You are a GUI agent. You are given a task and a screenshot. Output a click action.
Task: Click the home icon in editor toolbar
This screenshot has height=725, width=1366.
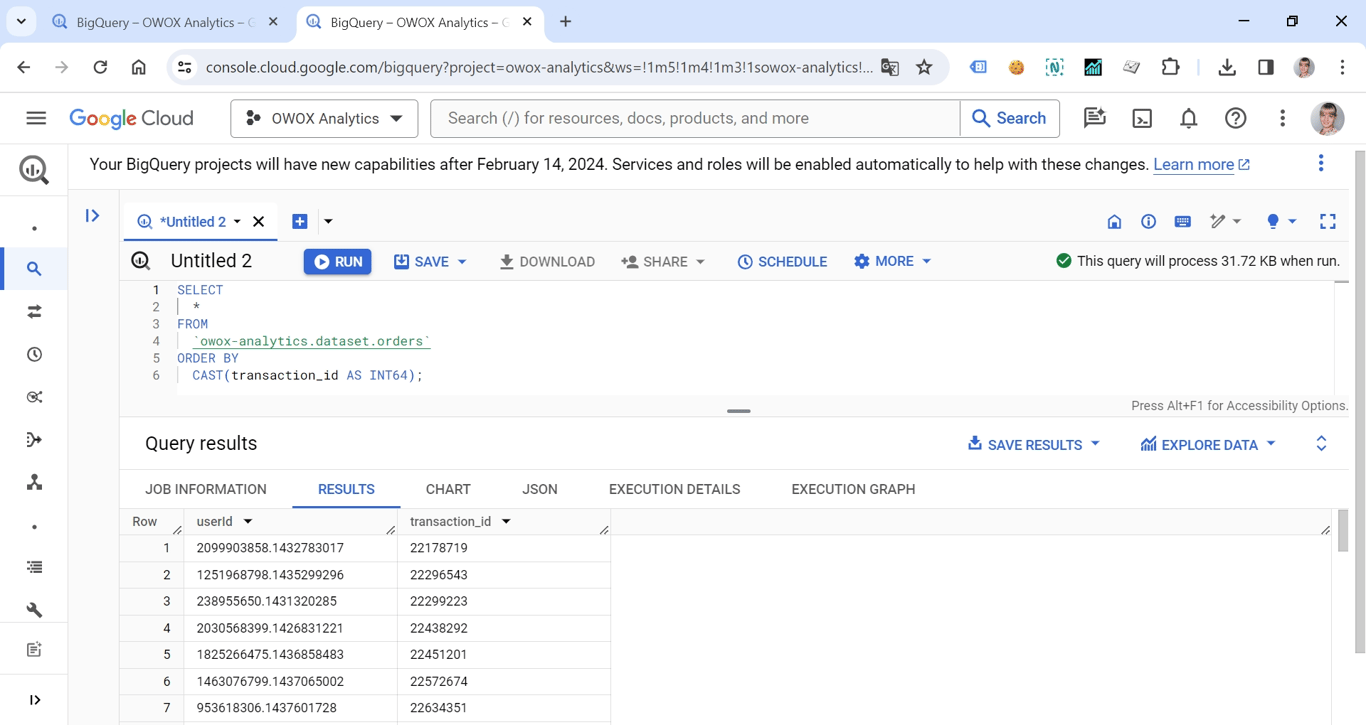click(1114, 222)
